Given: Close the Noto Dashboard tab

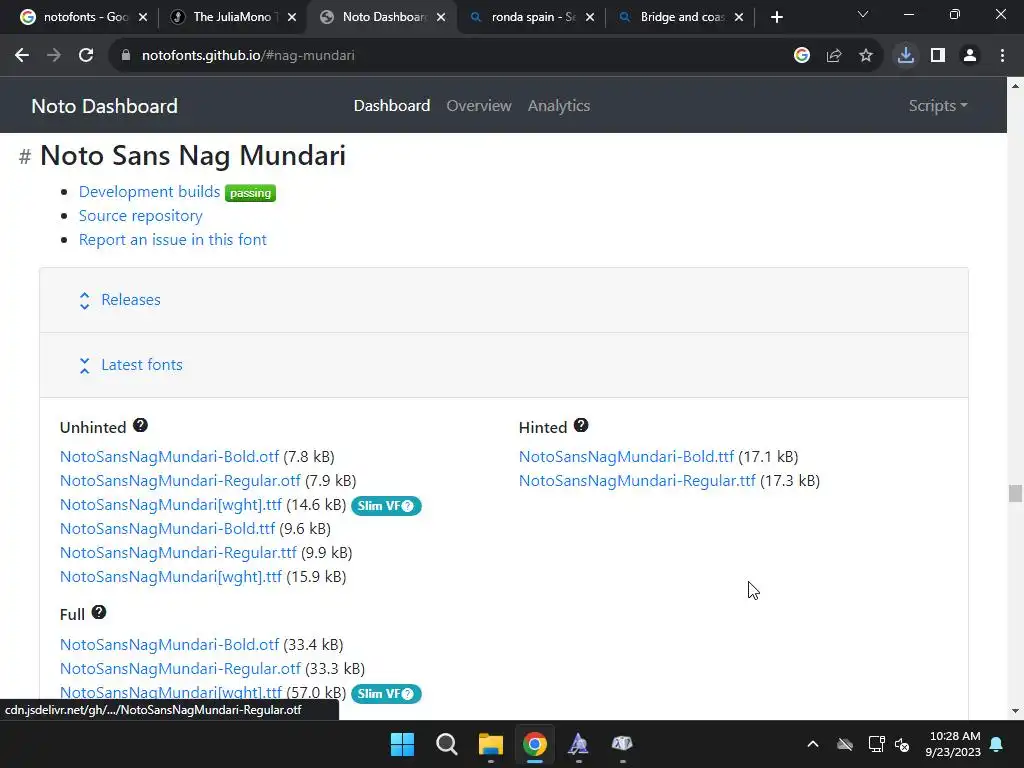Looking at the screenshot, I should (x=441, y=17).
